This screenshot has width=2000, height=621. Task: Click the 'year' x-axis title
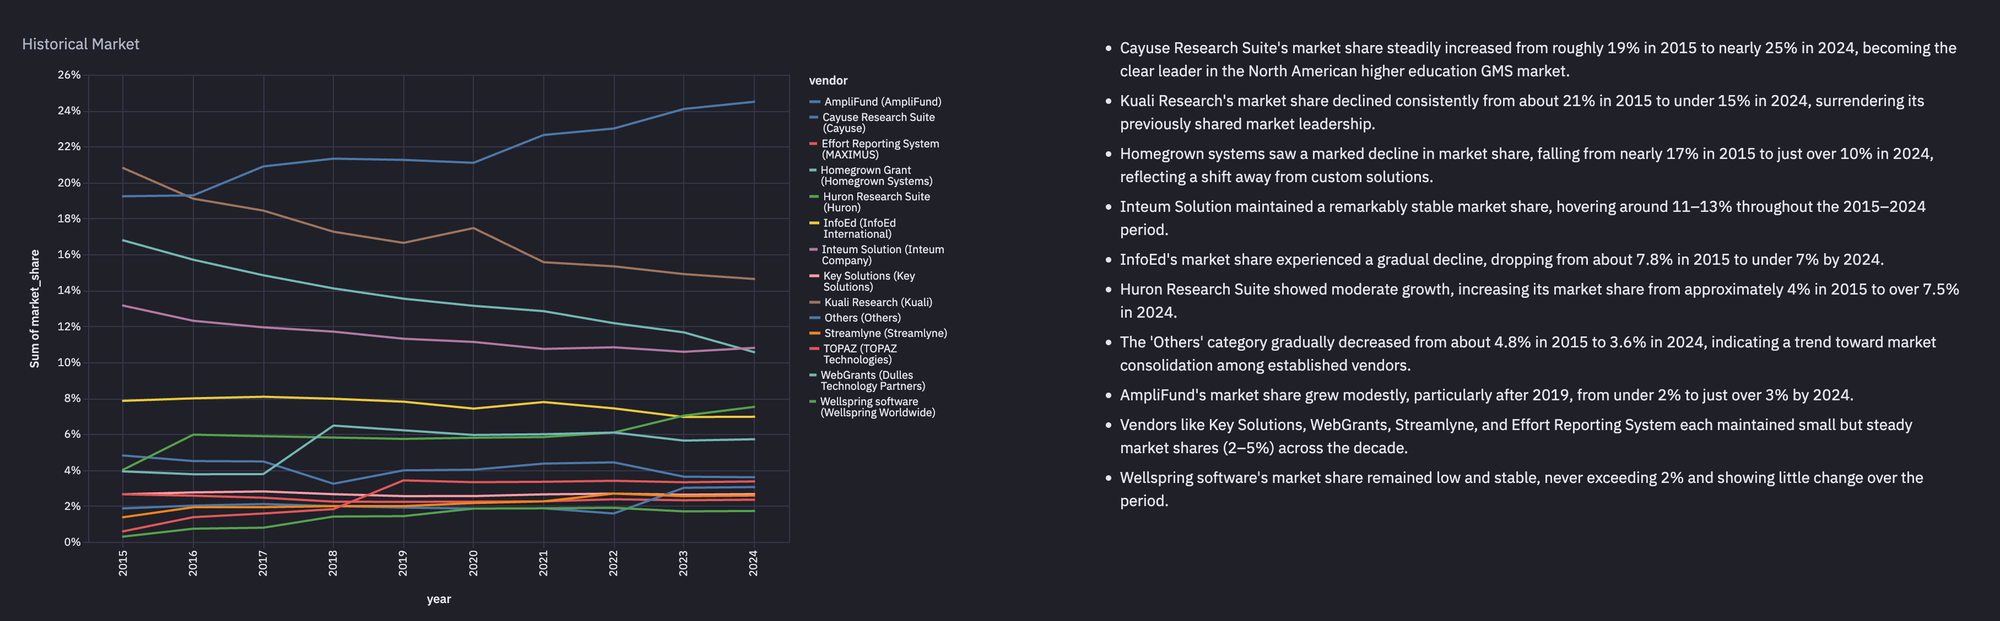[x=439, y=599]
